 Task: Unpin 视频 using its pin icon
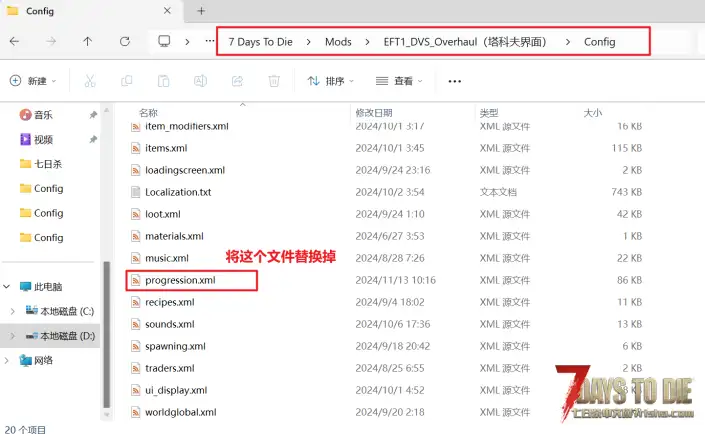[x=93, y=139]
